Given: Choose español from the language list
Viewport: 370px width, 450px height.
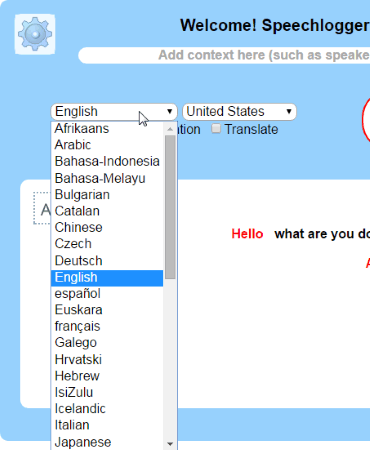Looking at the screenshot, I should [x=107, y=294].
